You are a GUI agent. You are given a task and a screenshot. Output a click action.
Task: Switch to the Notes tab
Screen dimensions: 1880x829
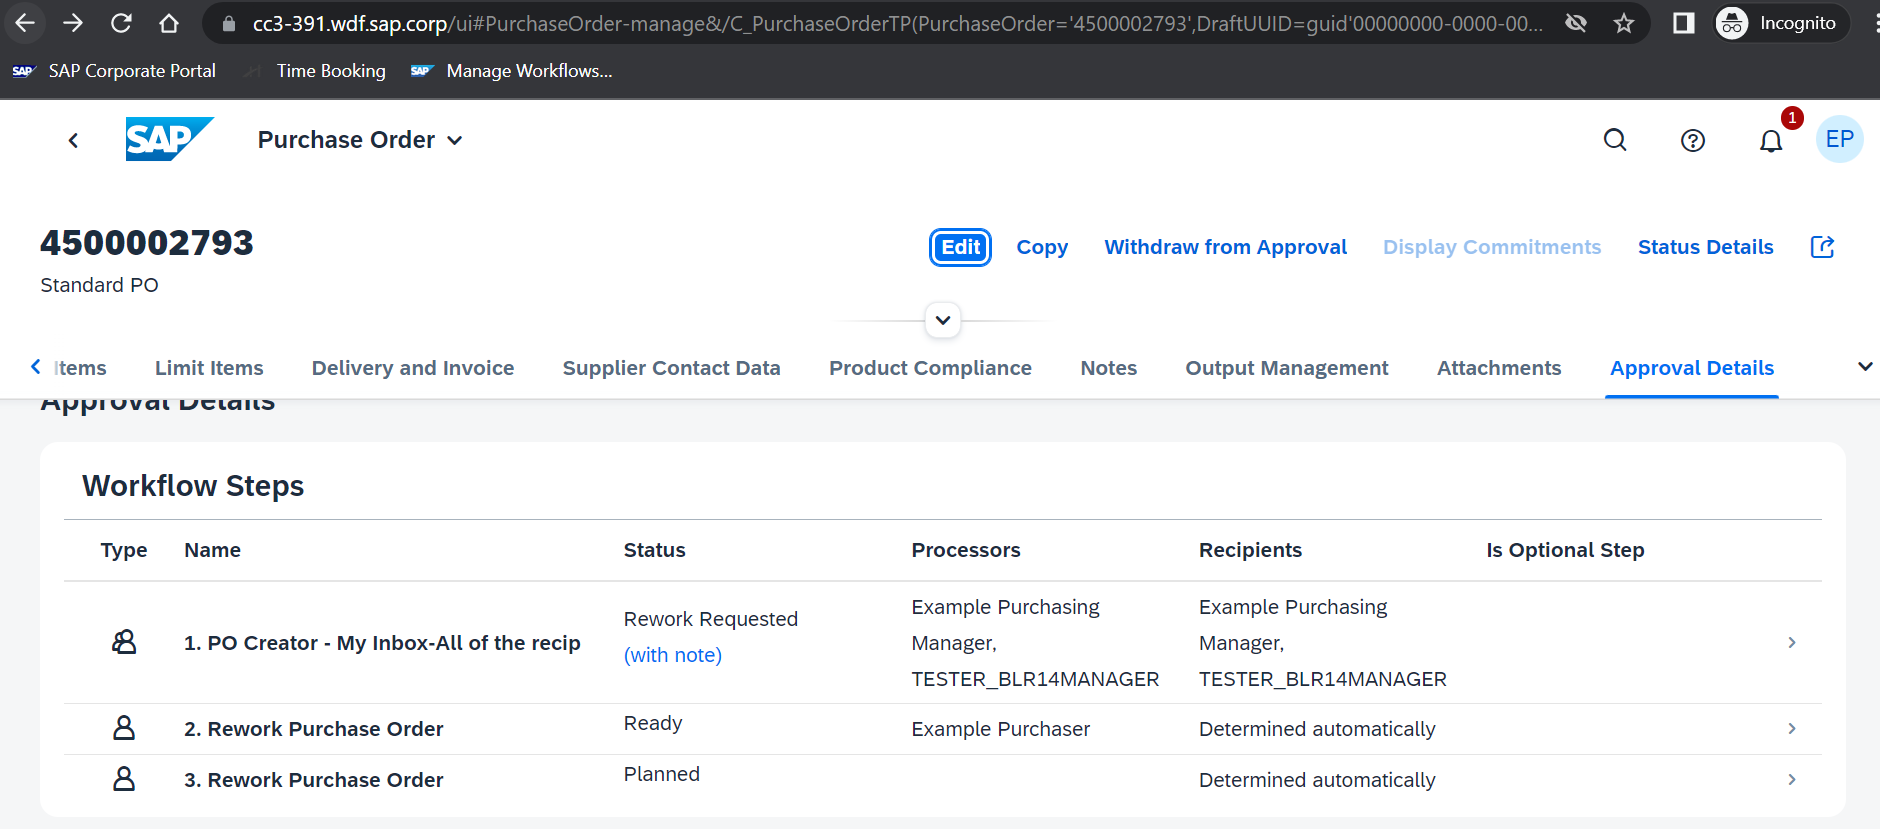[x=1108, y=368]
